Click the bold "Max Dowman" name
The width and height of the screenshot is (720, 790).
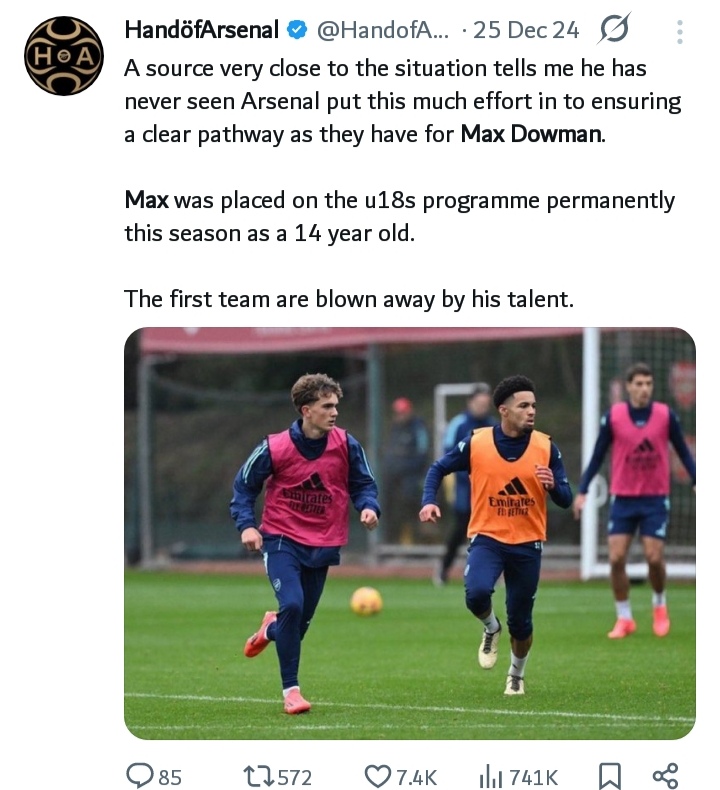point(532,134)
